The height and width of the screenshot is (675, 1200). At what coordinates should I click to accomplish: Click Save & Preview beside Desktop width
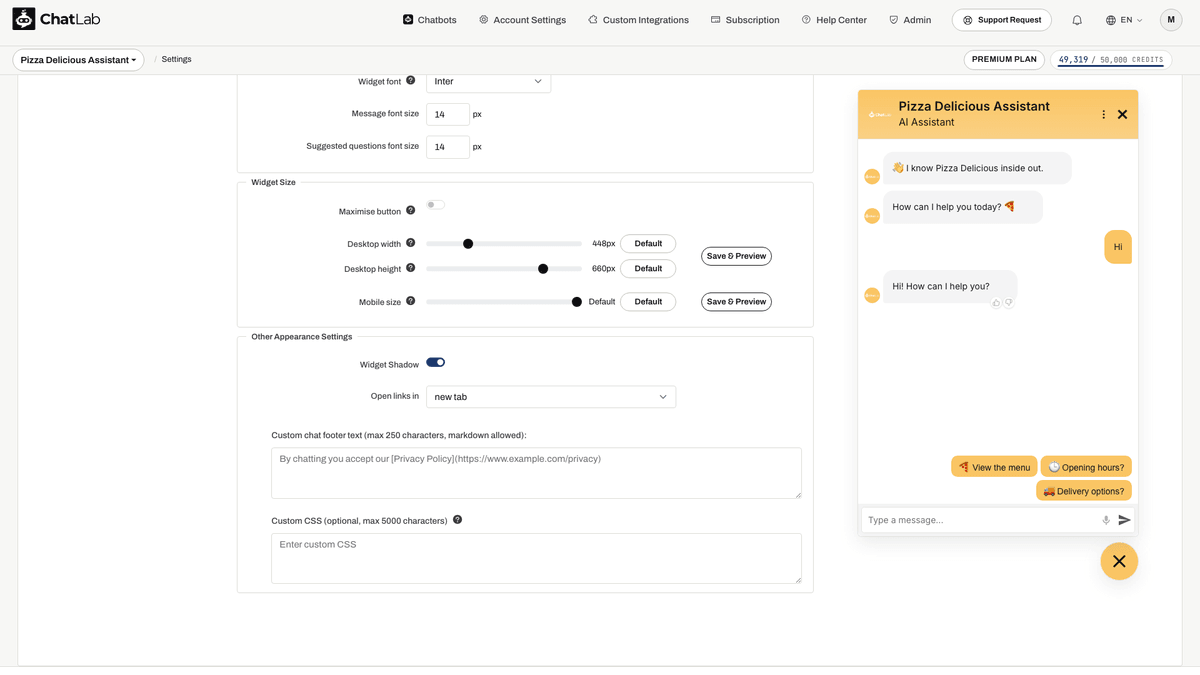coord(736,256)
